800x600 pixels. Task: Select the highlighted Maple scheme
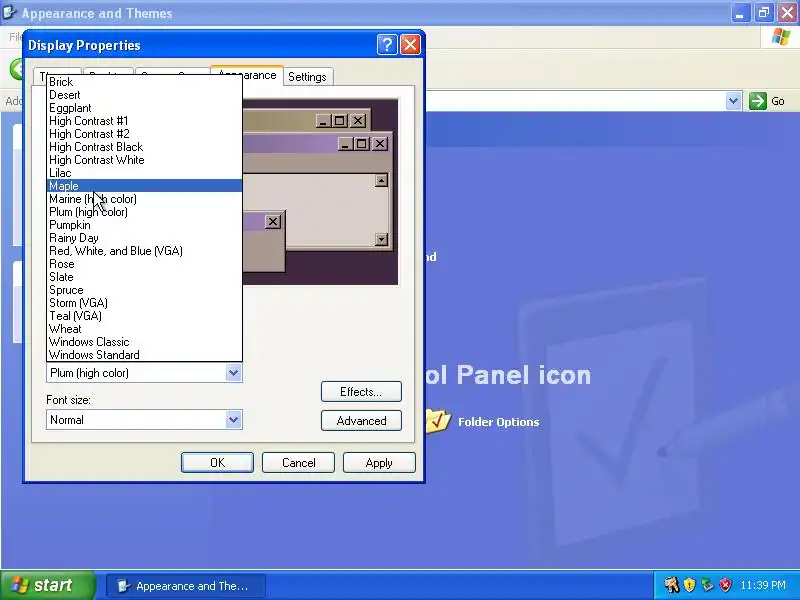144,186
